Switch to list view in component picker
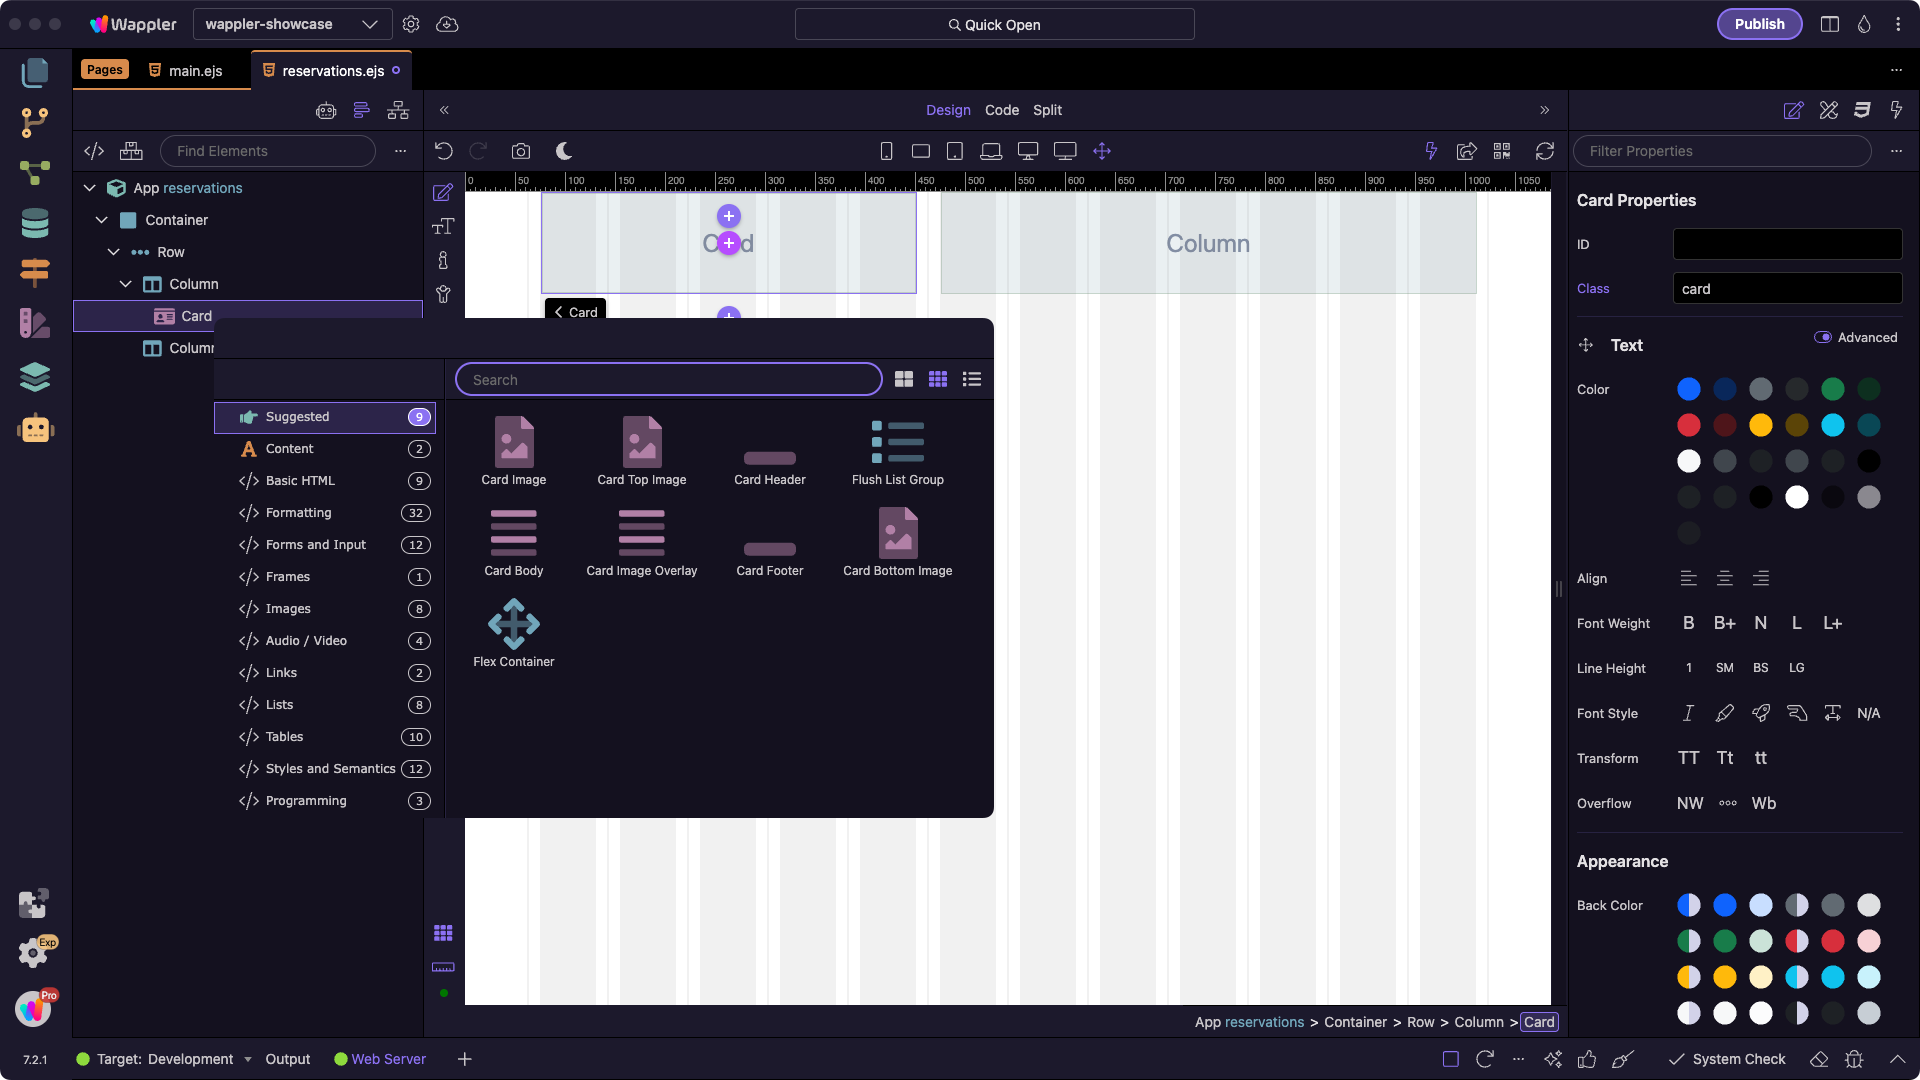 pyautogui.click(x=971, y=379)
